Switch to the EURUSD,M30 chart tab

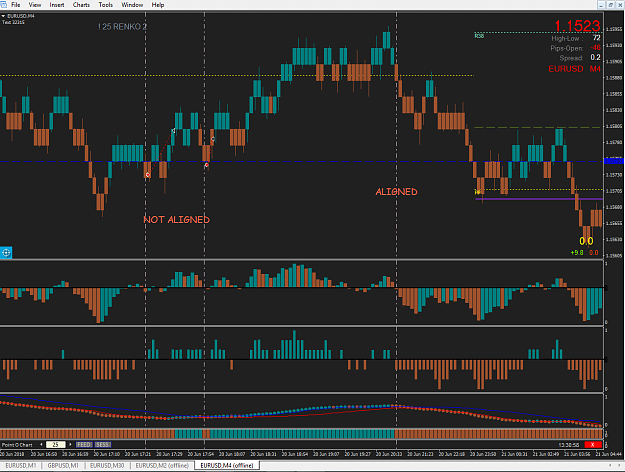[107, 465]
